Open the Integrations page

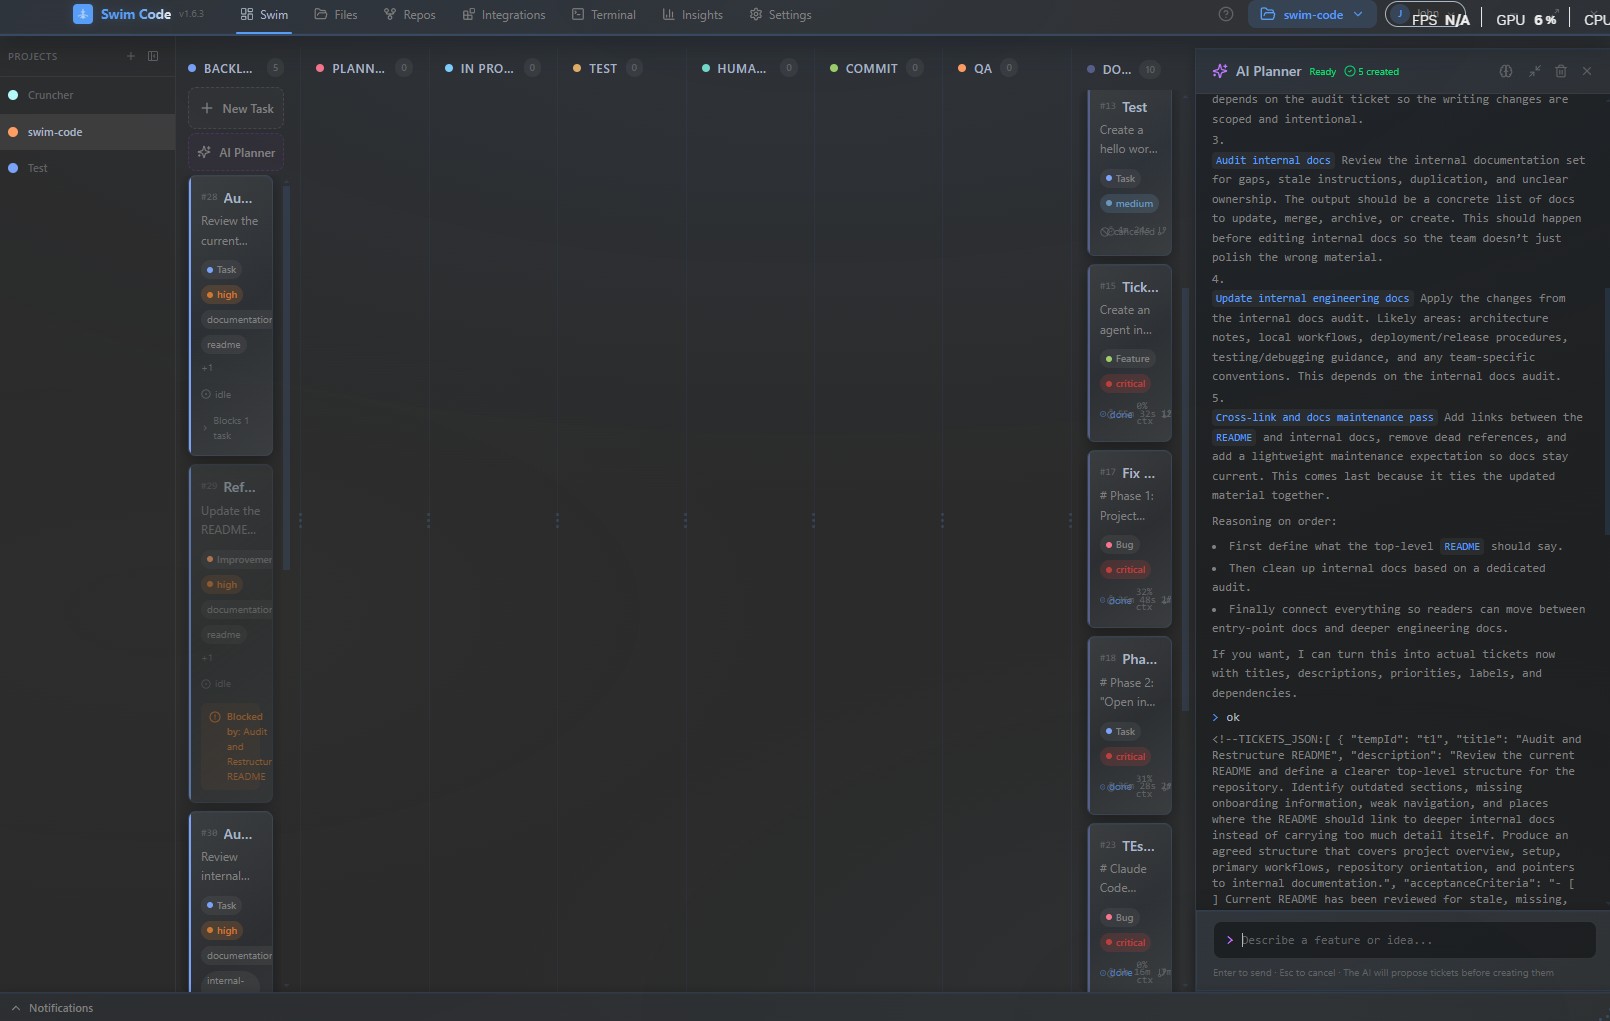[504, 15]
